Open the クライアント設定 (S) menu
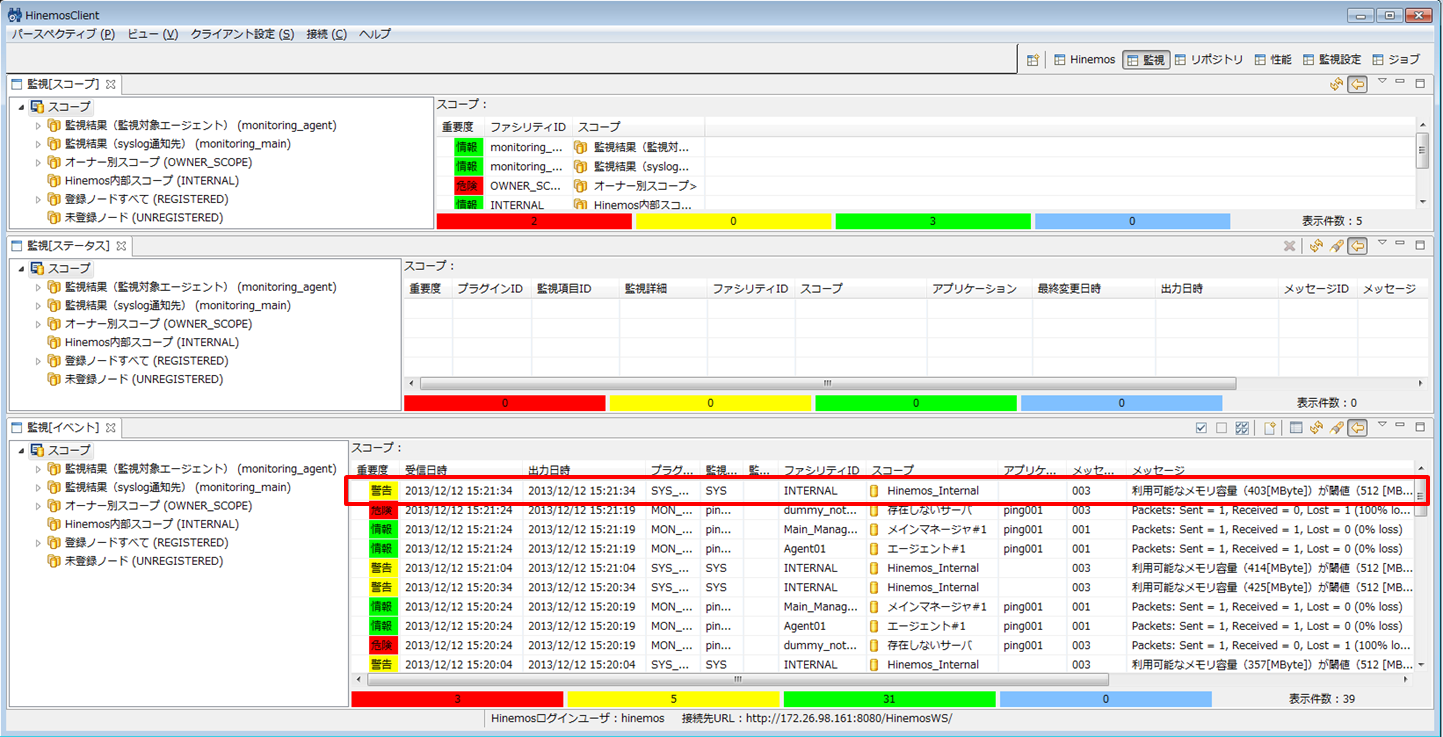This screenshot has height=737, width=1443. pos(242,34)
